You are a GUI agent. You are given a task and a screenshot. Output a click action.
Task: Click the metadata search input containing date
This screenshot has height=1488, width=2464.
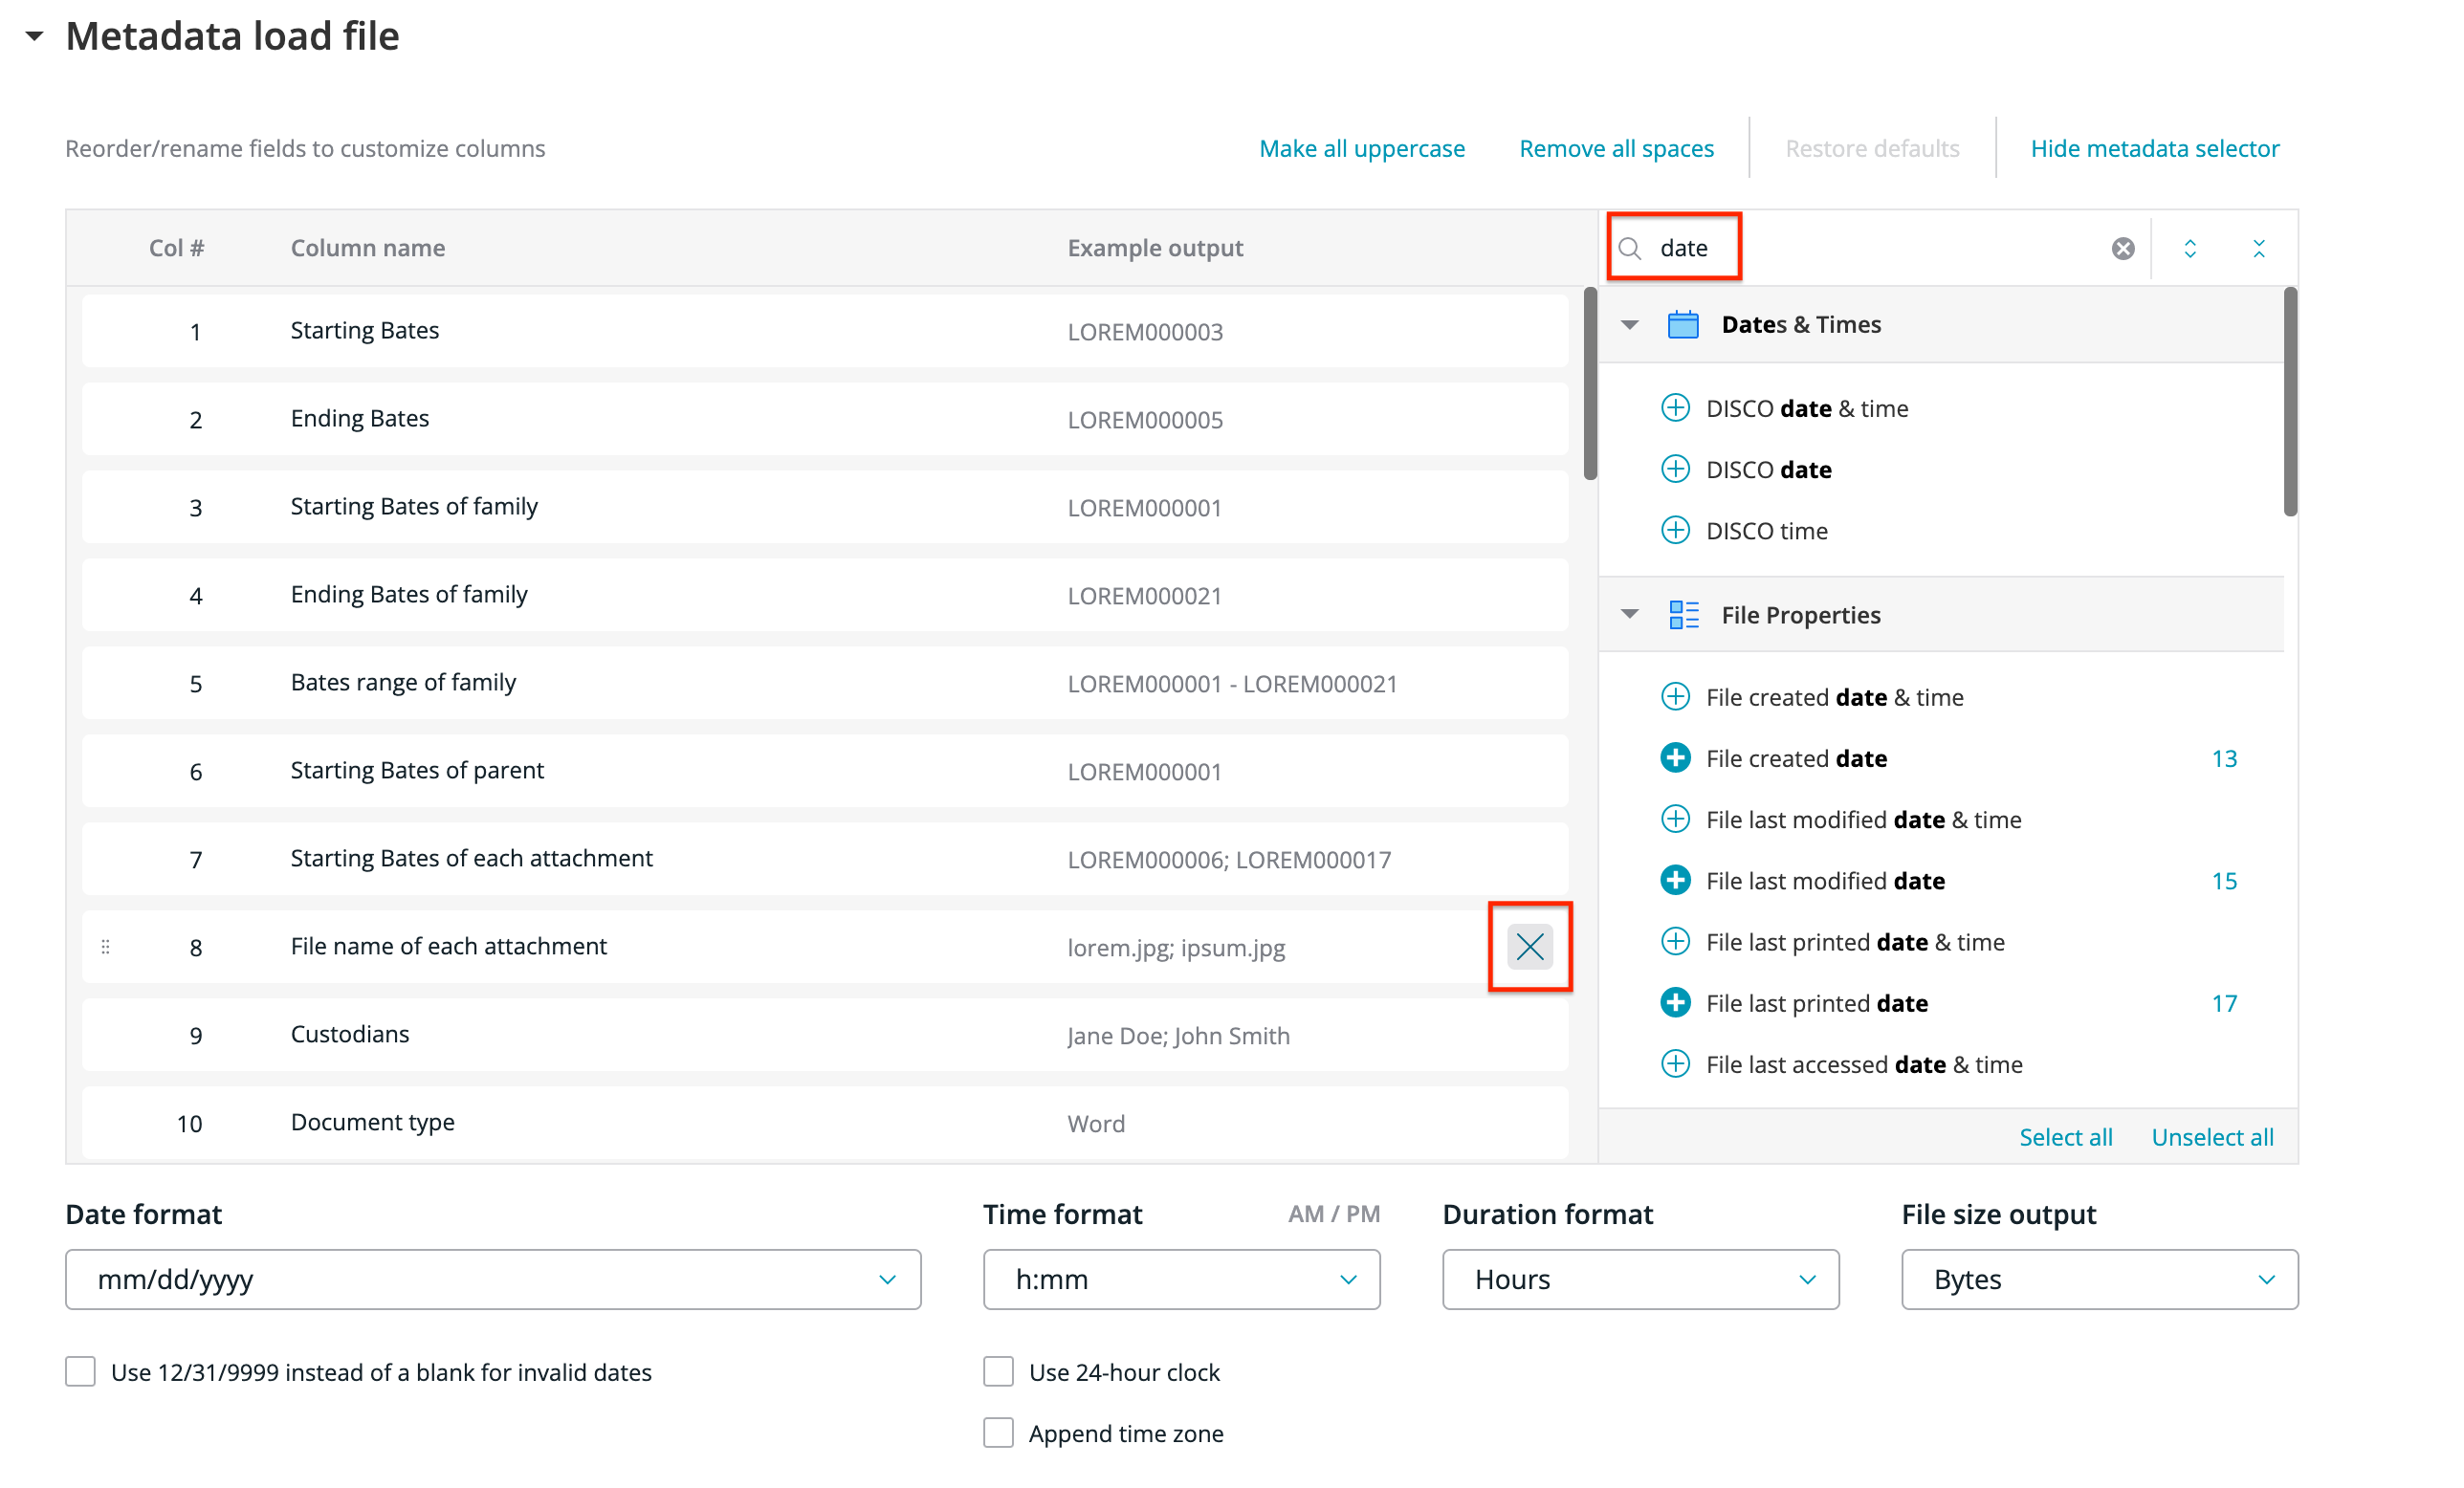(x=1875, y=248)
